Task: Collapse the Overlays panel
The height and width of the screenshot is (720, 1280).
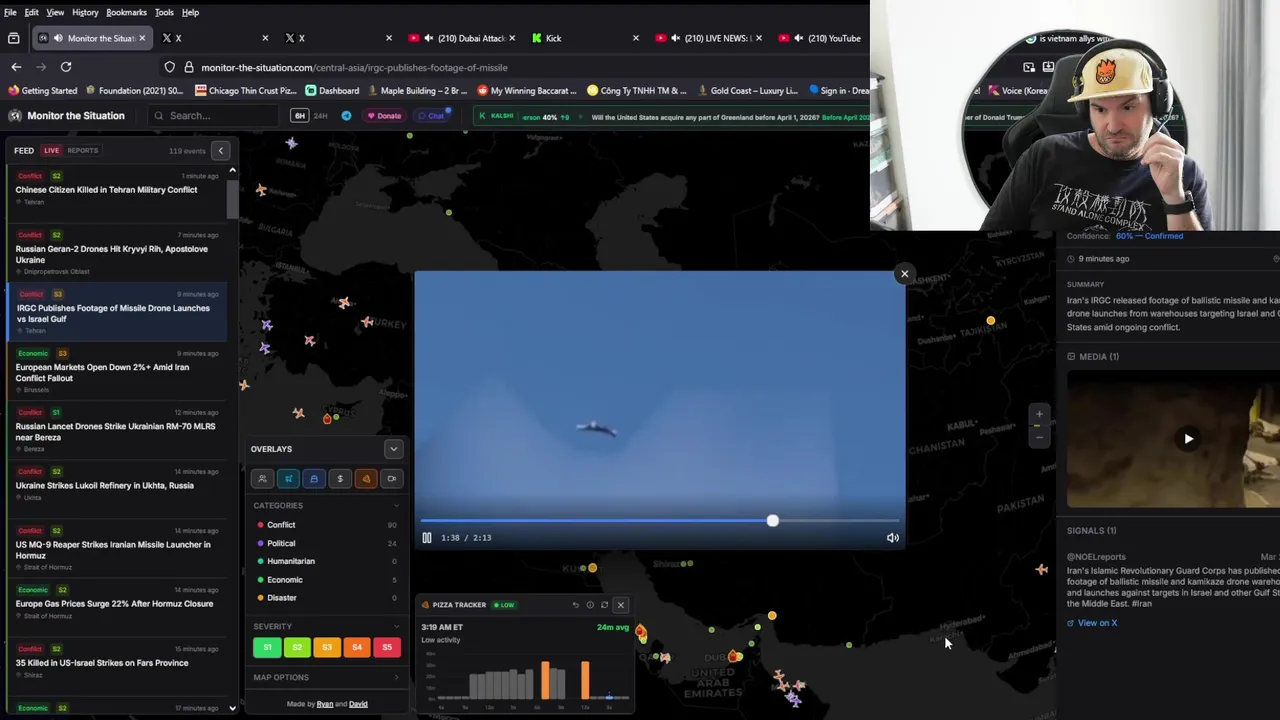Action: pyautogui.click(x=393, y=449)
